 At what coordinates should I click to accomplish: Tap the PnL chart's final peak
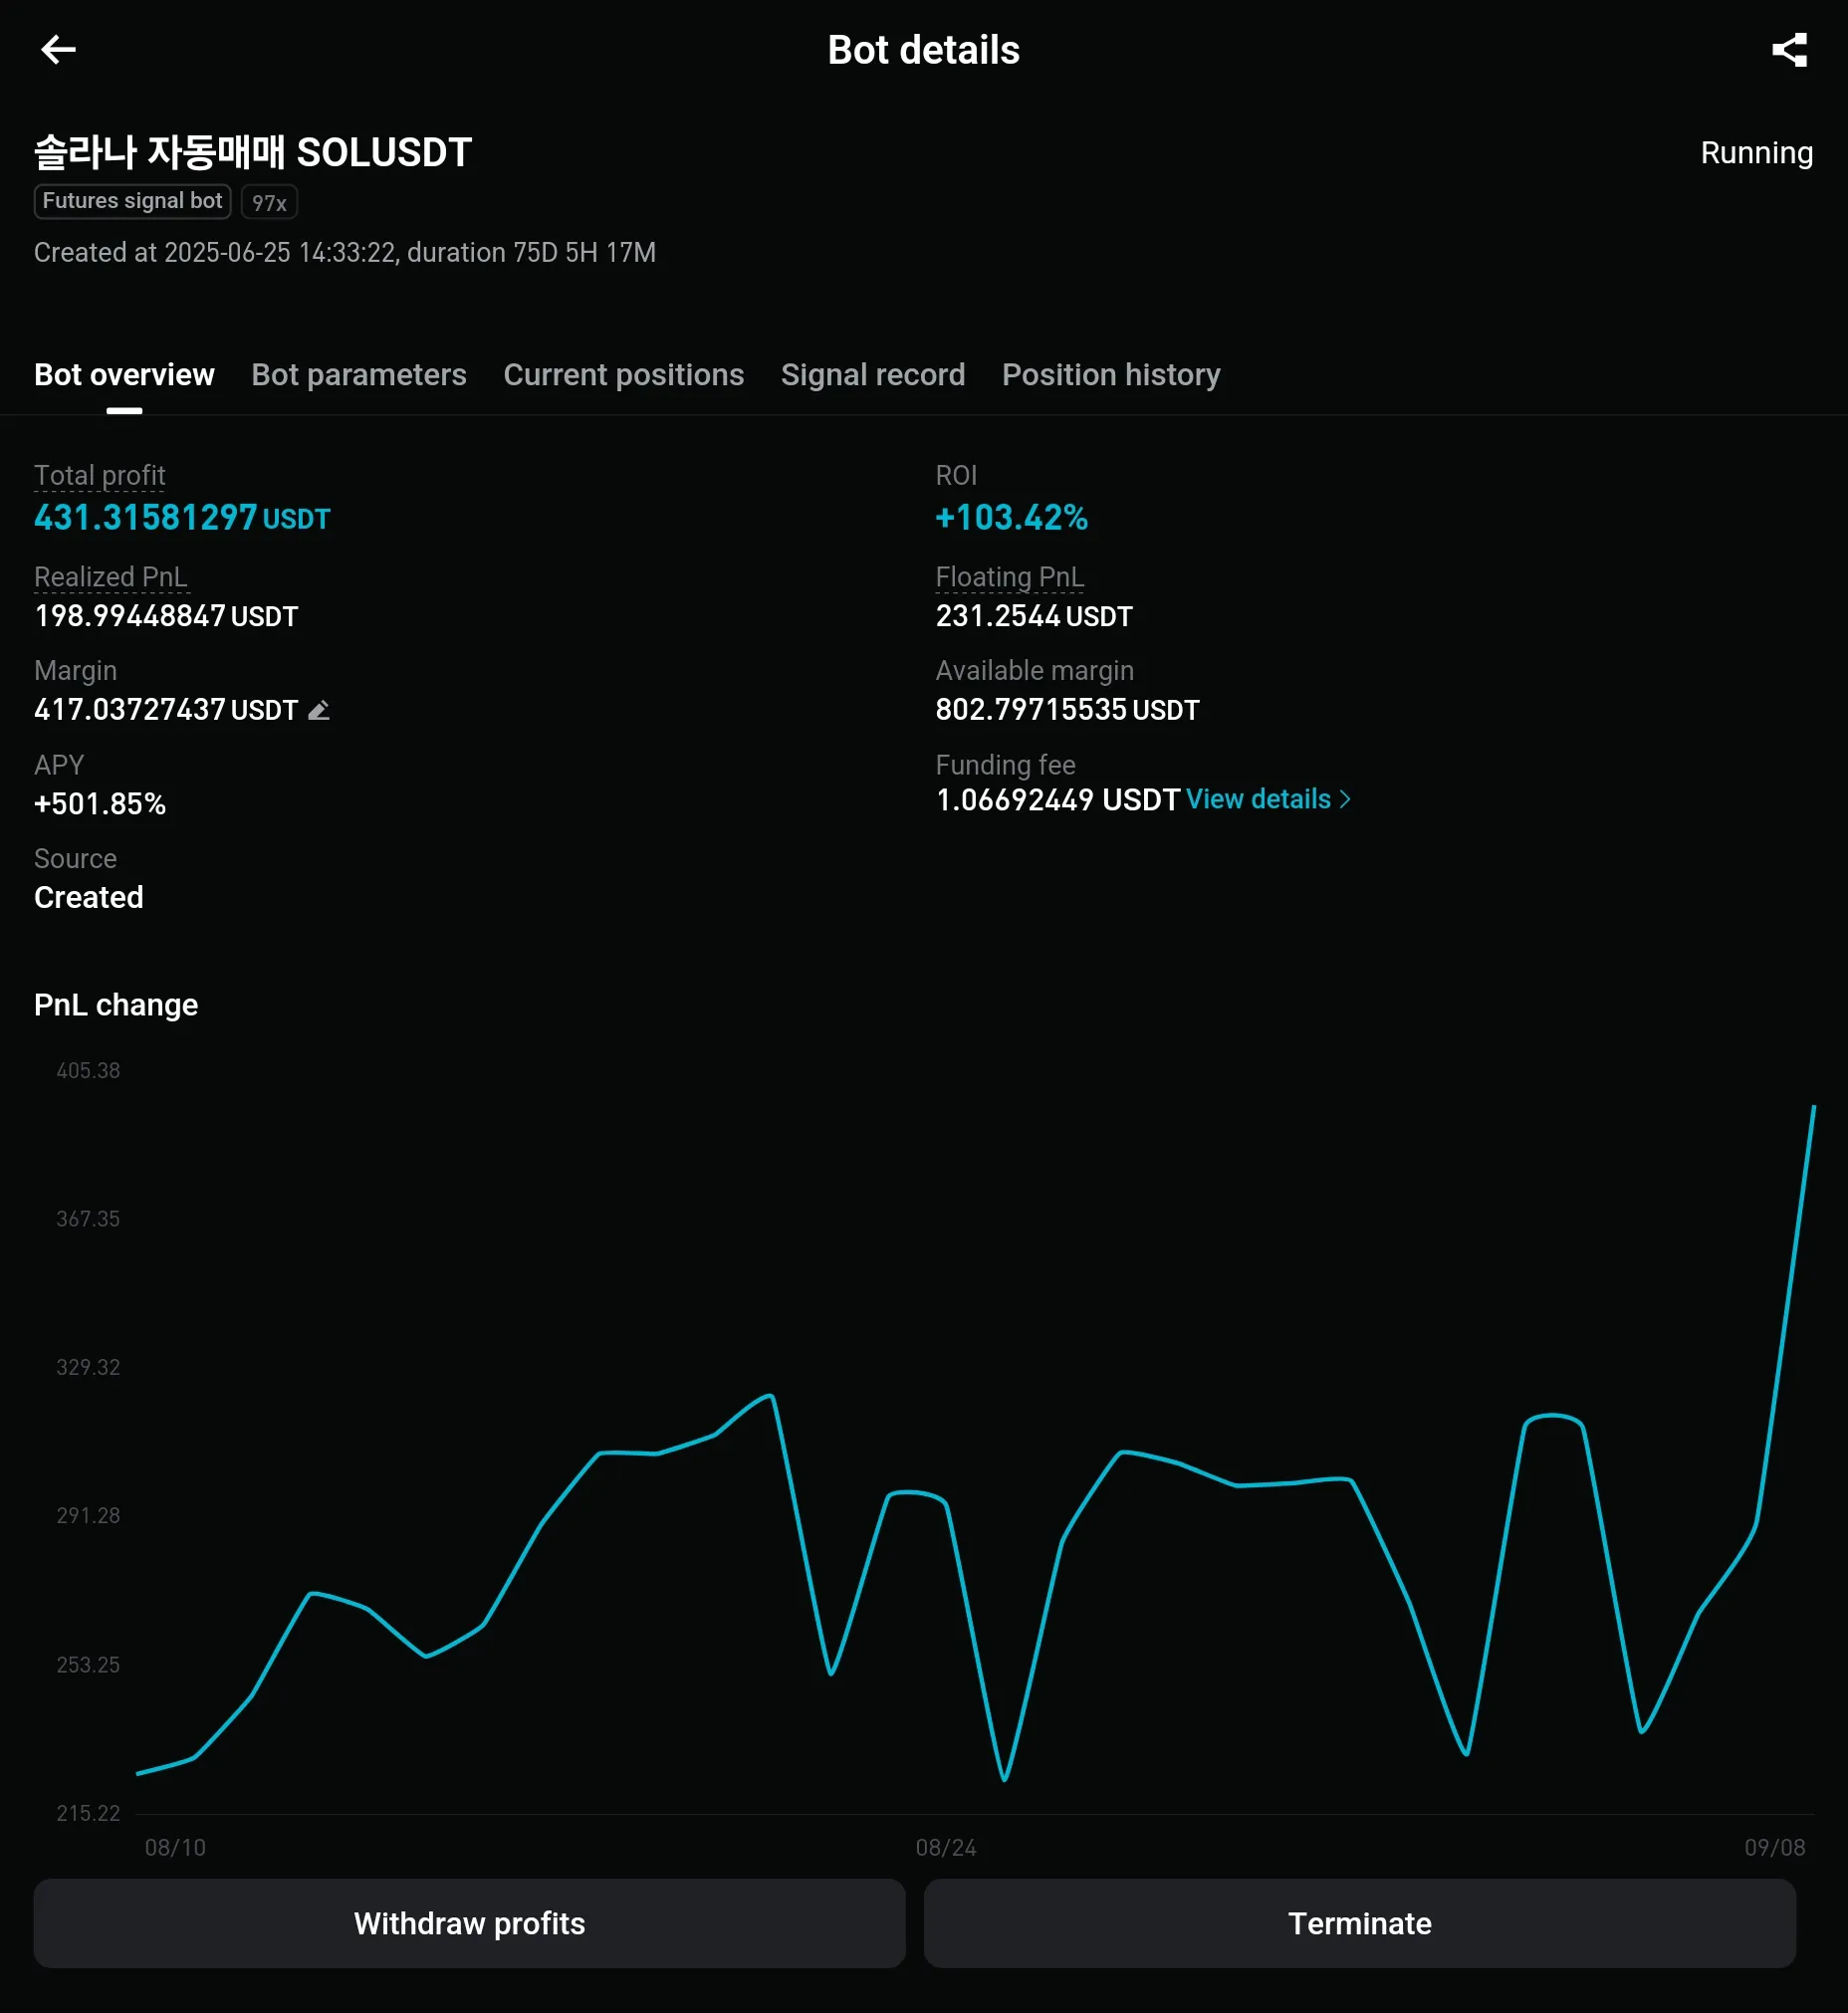click(1813, 1108)
